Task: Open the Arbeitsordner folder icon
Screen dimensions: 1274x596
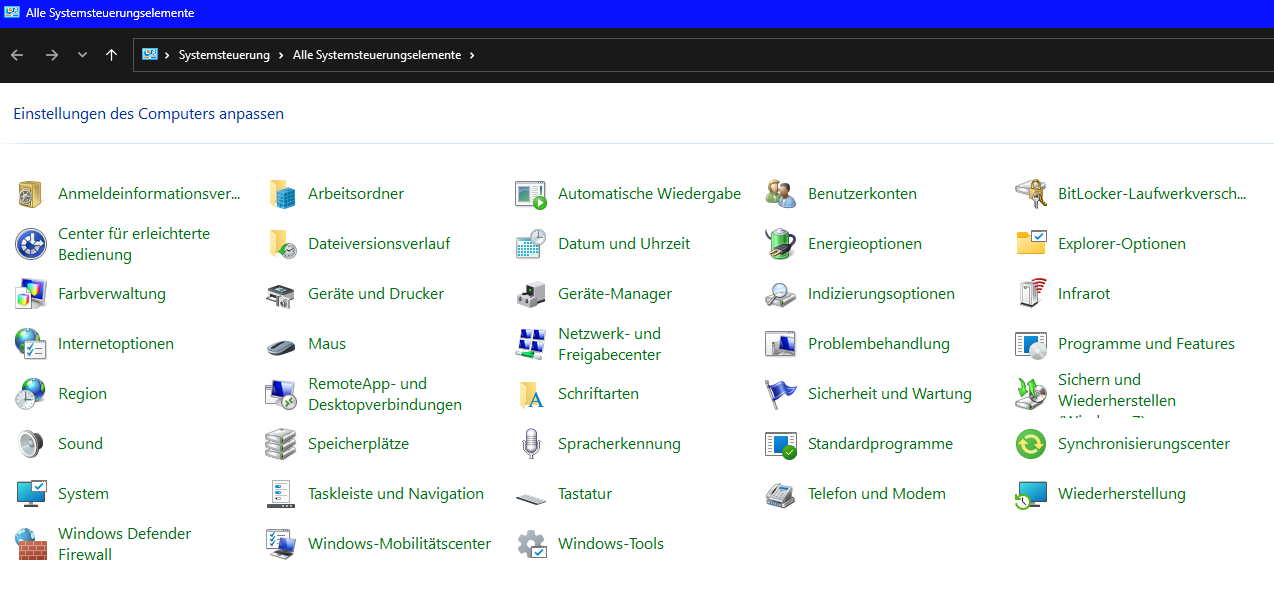Action: 281,194
